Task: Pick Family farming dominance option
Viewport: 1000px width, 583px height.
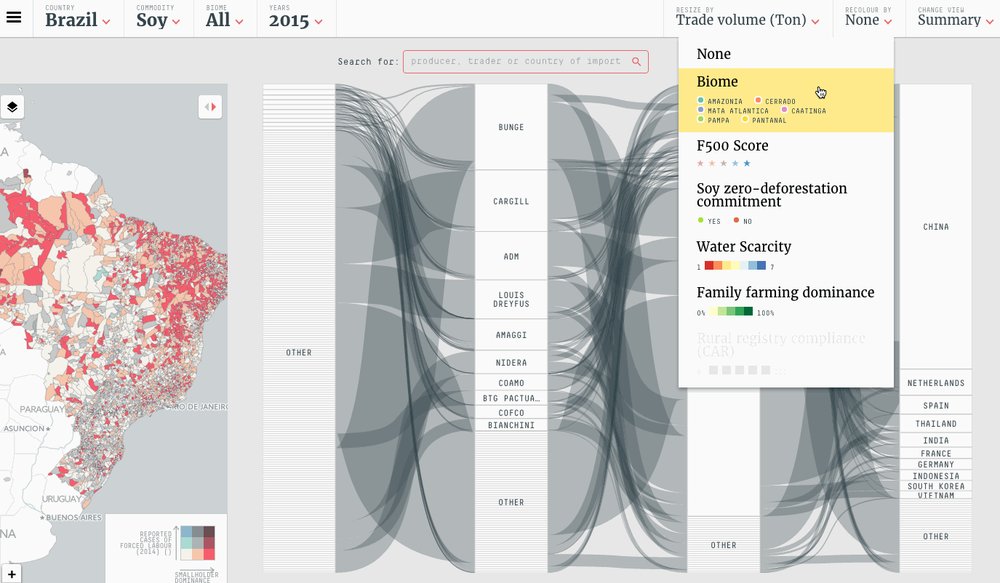Action: pos(786,300)
